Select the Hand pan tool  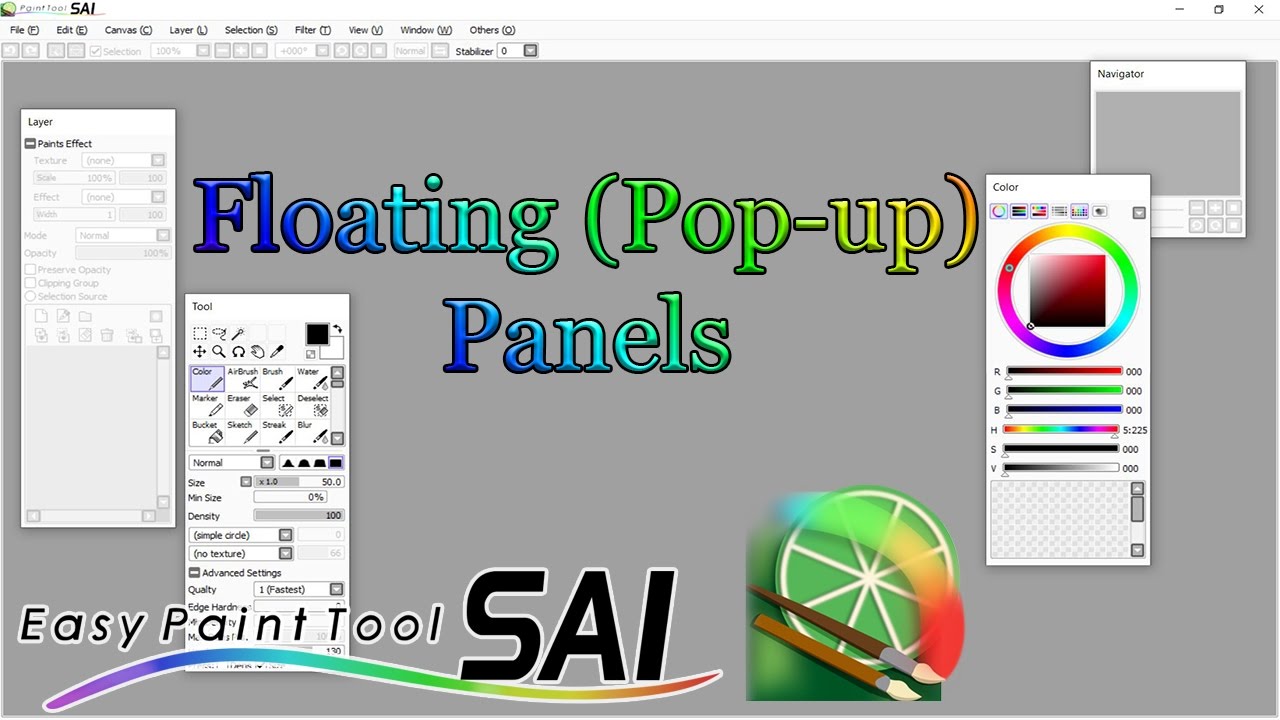point(257,352)
